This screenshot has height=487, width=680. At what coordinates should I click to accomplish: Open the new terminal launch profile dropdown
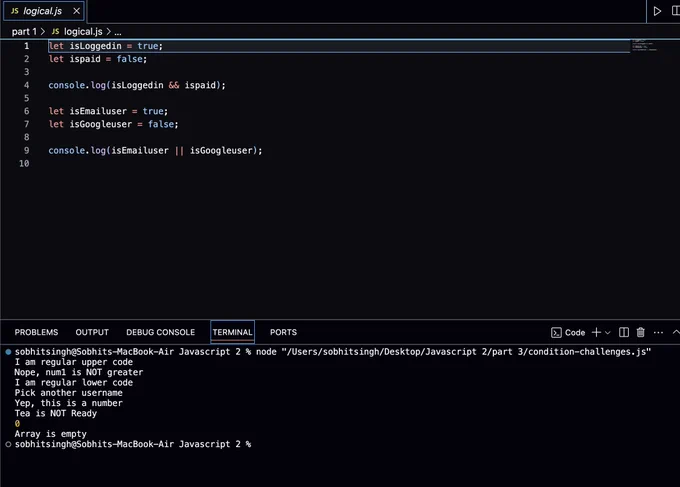[608, 333]
